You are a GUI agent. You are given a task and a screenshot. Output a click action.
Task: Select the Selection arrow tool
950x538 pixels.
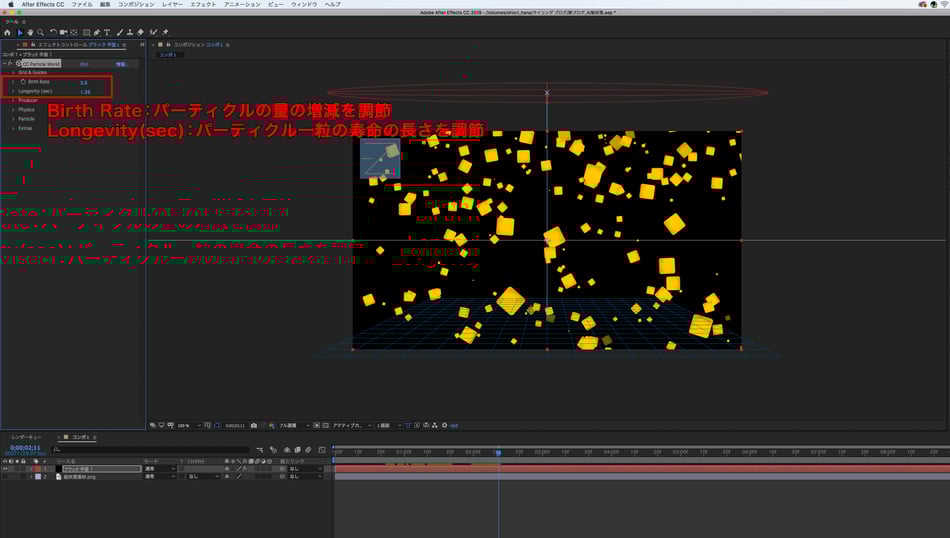[19, 32]
